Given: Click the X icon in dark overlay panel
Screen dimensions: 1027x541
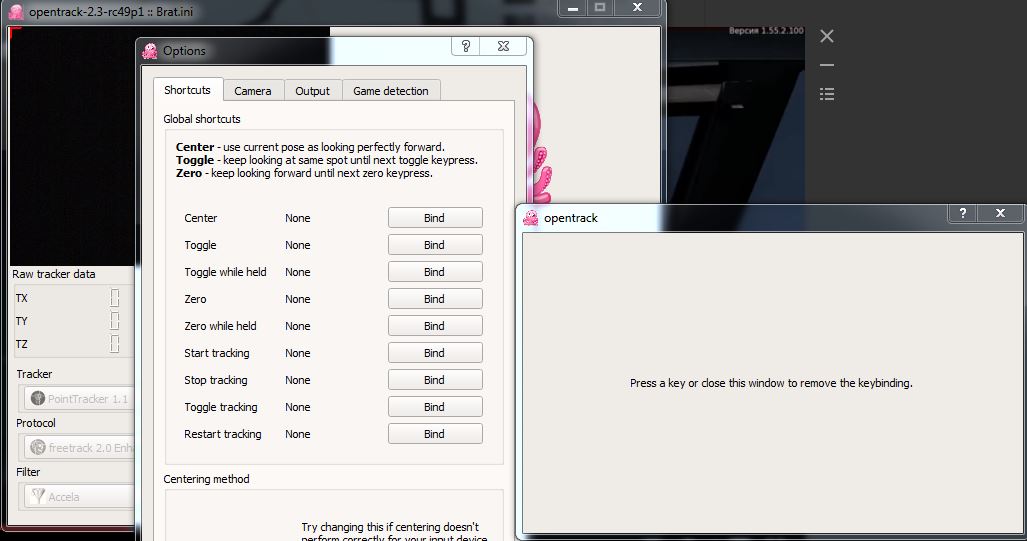Looking at the screenshot, I should click(827, 36).
